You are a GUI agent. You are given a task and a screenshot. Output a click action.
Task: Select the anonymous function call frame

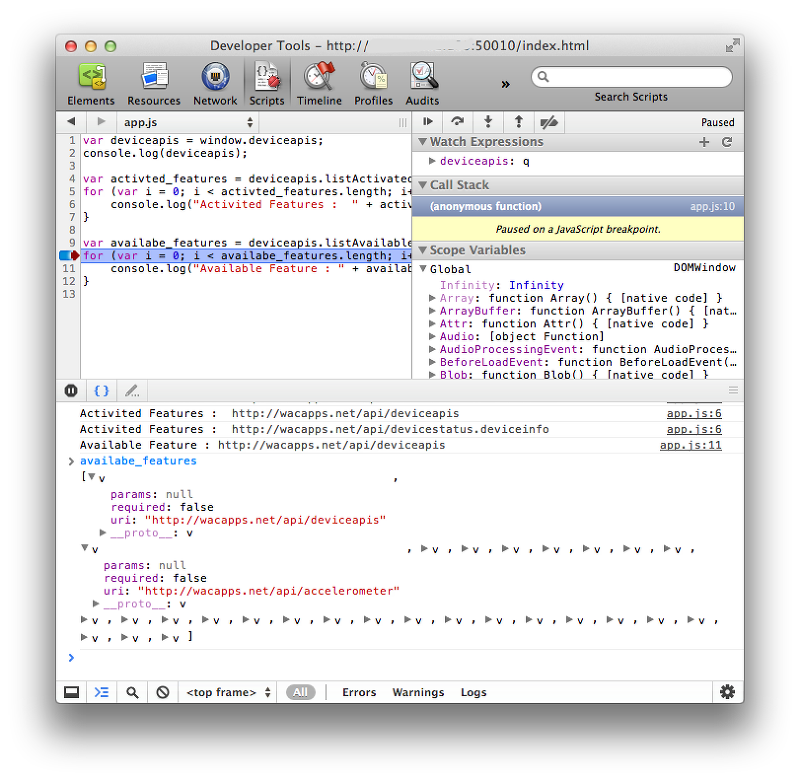[578, 206]
